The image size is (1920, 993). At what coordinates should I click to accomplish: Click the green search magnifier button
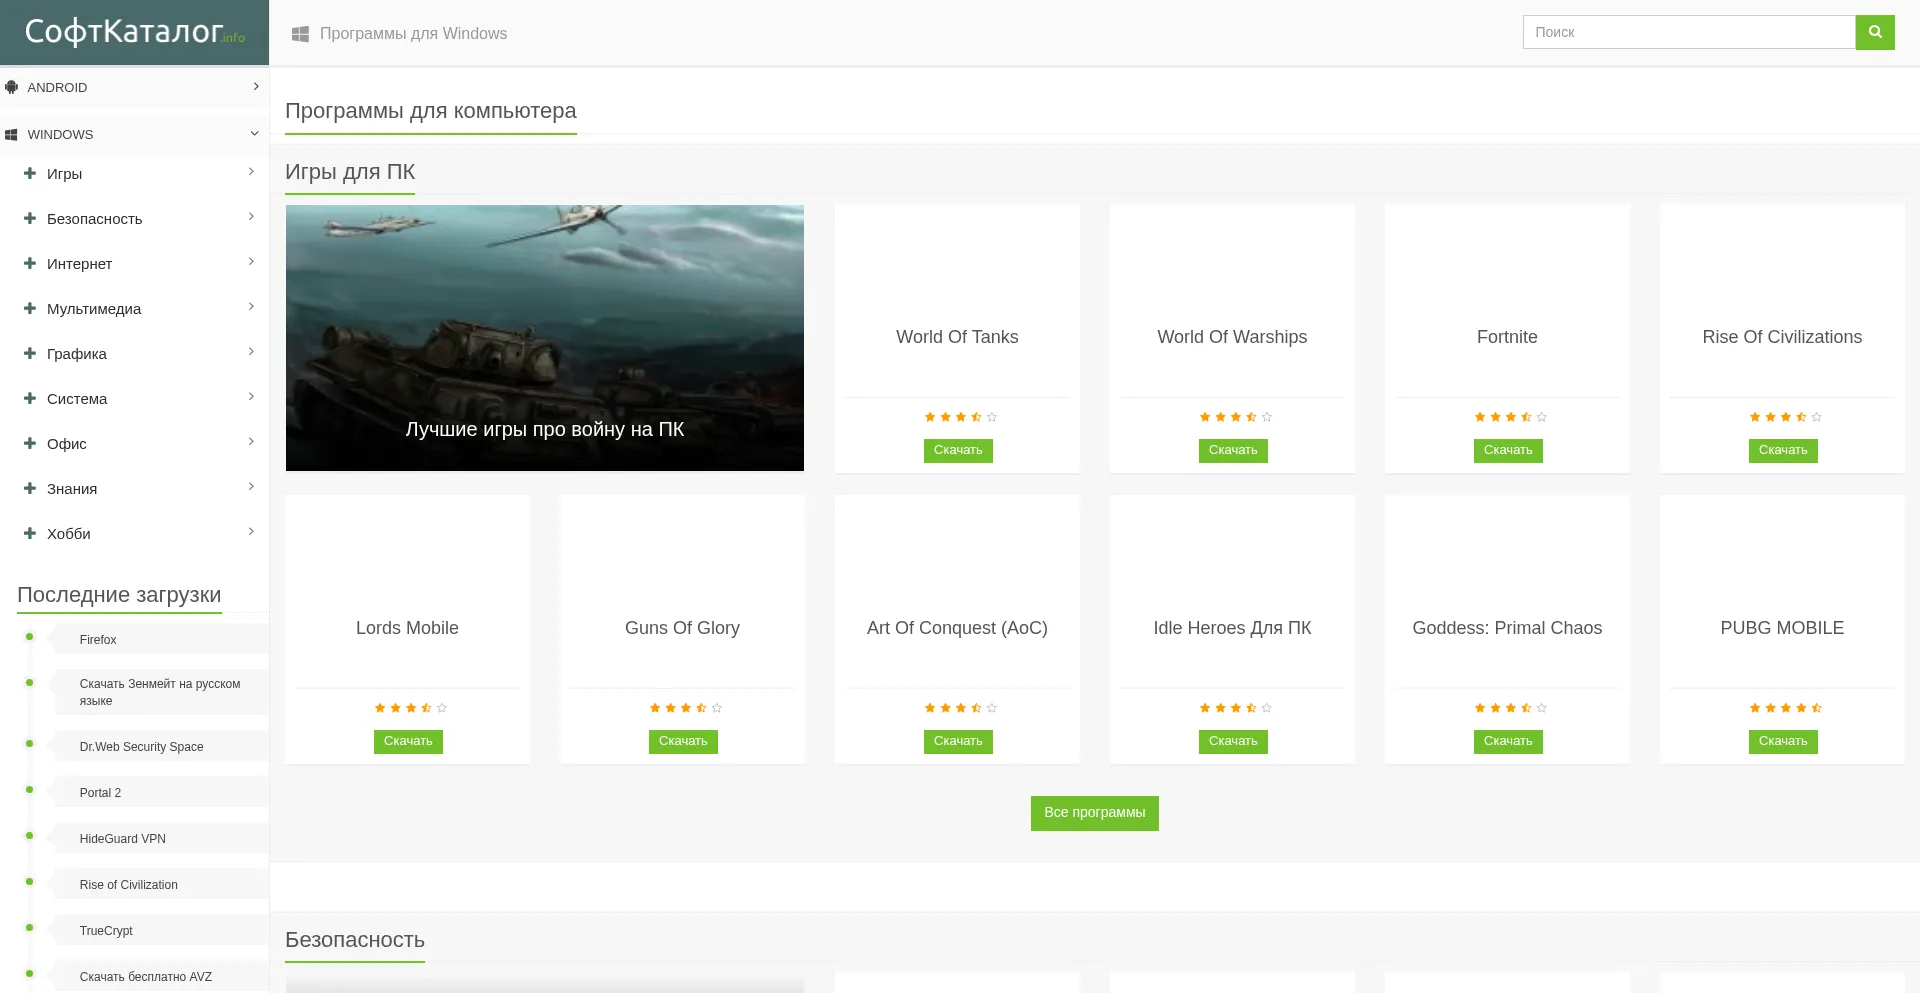pyautogui.click(x=1875, y=32)
